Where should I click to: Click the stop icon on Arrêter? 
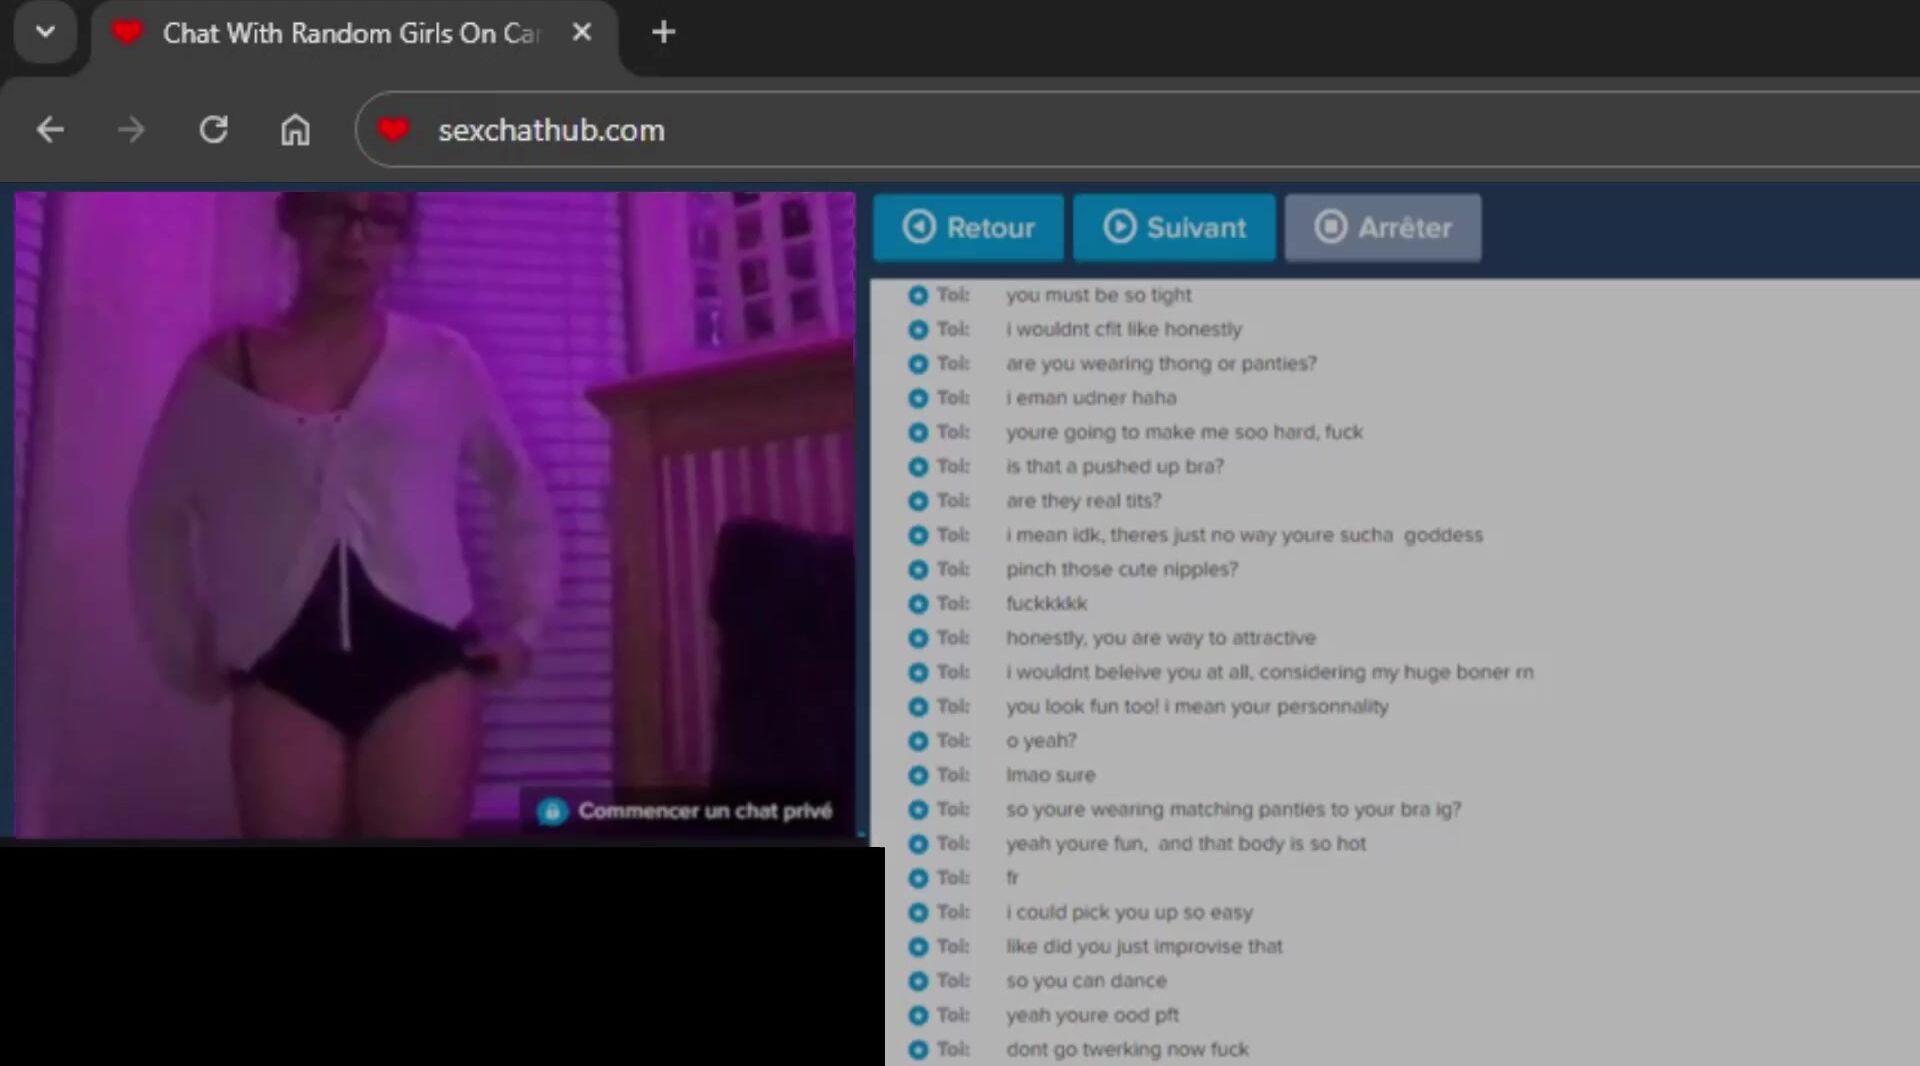(x=1330, y=227)
